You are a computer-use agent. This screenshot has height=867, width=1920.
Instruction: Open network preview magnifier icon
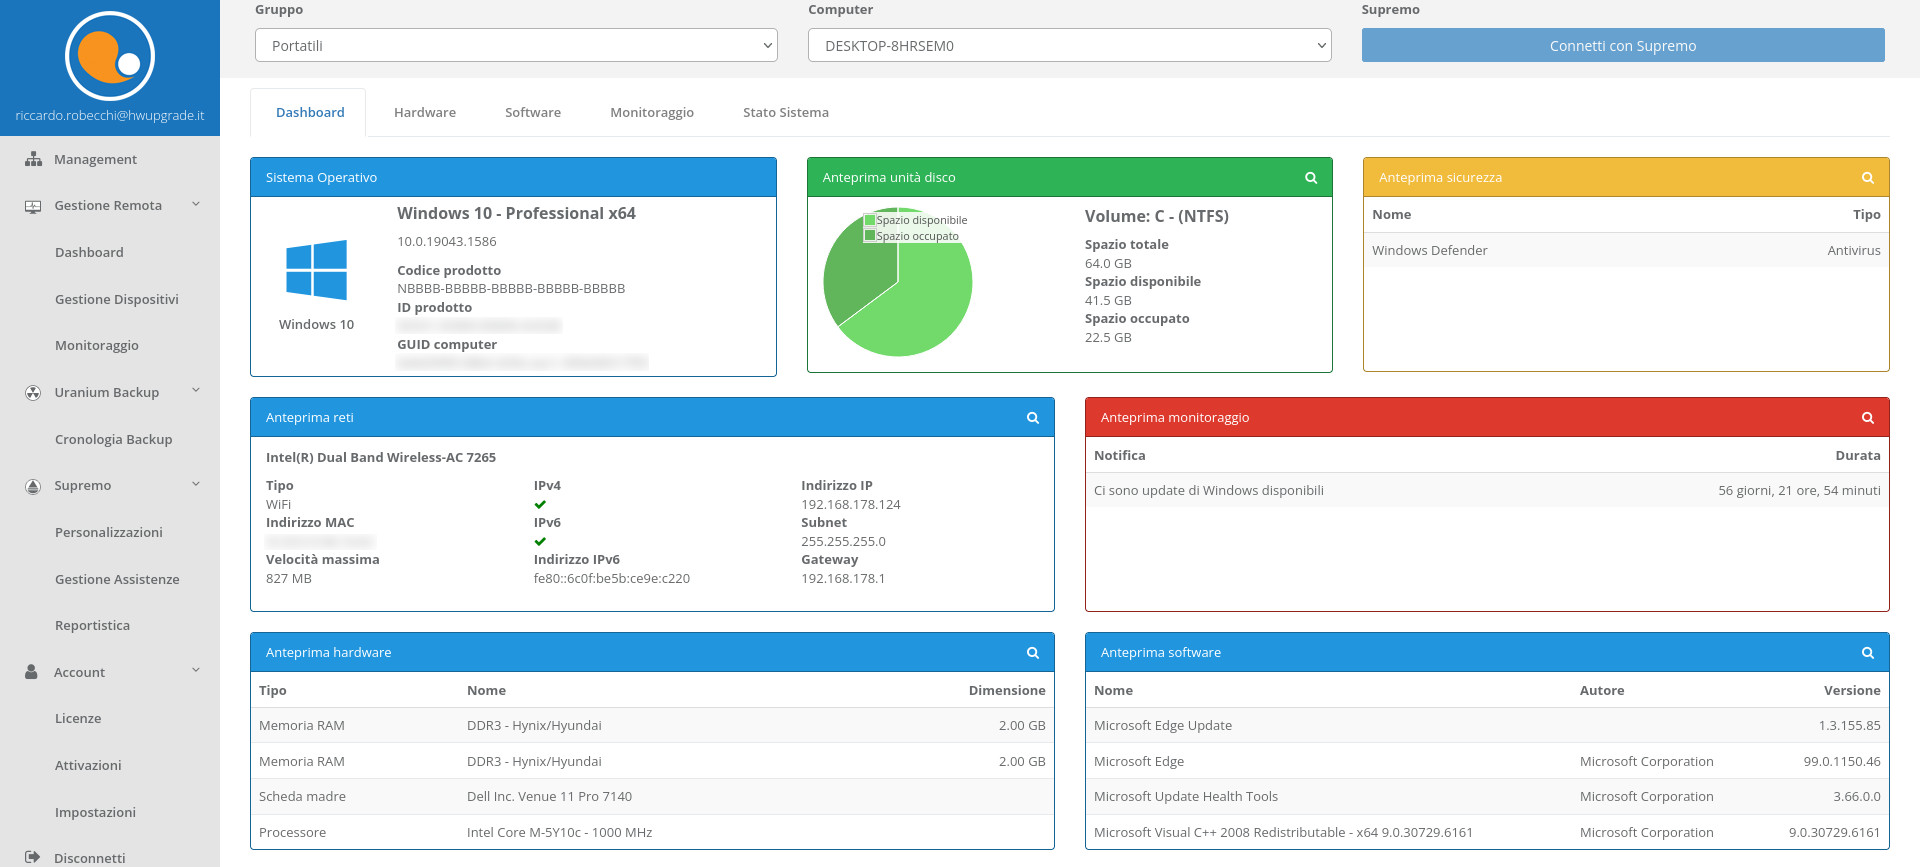click(1033, 418)
